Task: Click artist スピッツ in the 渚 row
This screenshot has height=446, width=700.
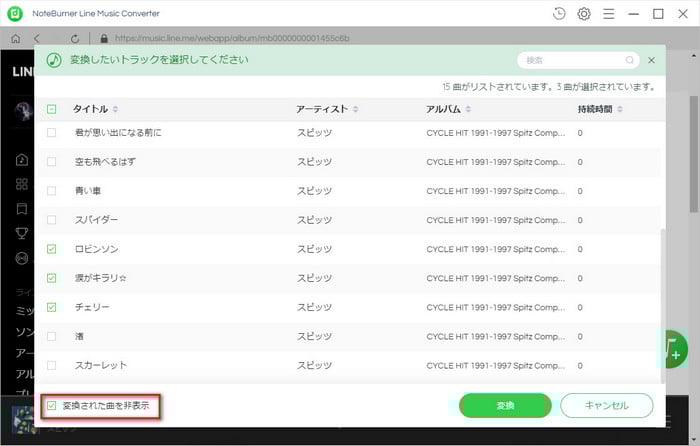Action: tap(315, 336)
